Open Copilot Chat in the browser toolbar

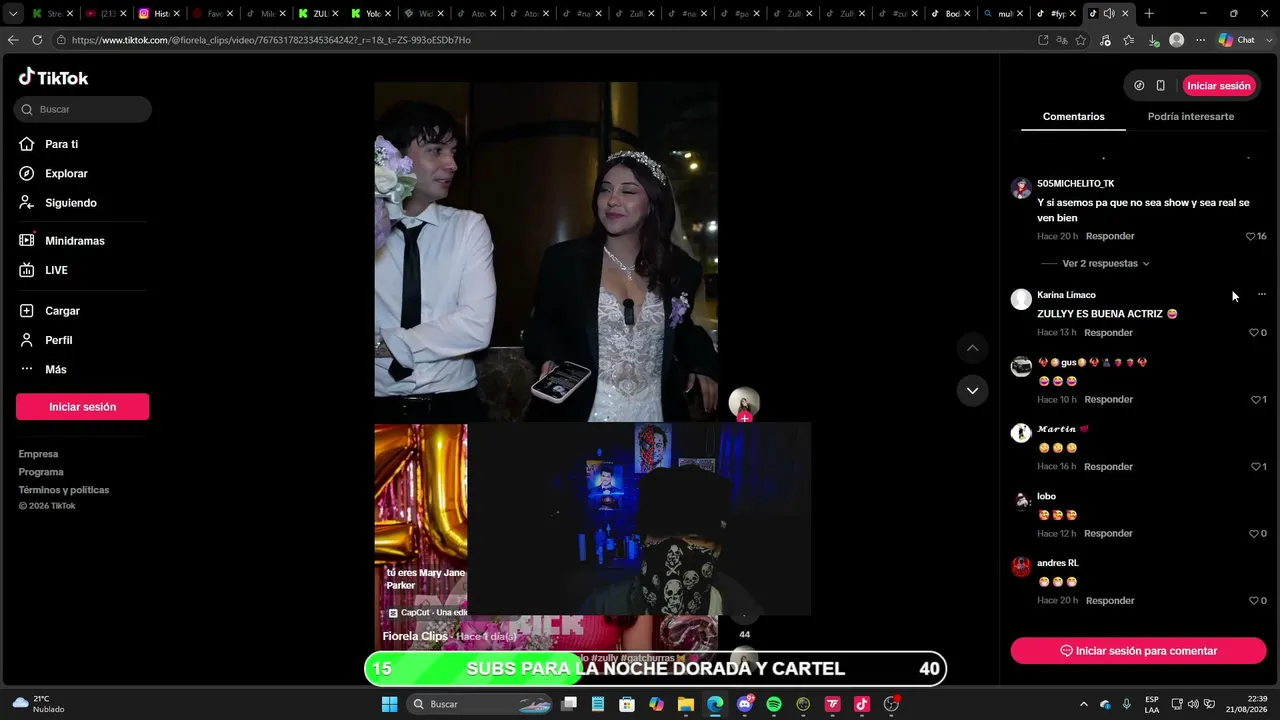[1237, 40]
